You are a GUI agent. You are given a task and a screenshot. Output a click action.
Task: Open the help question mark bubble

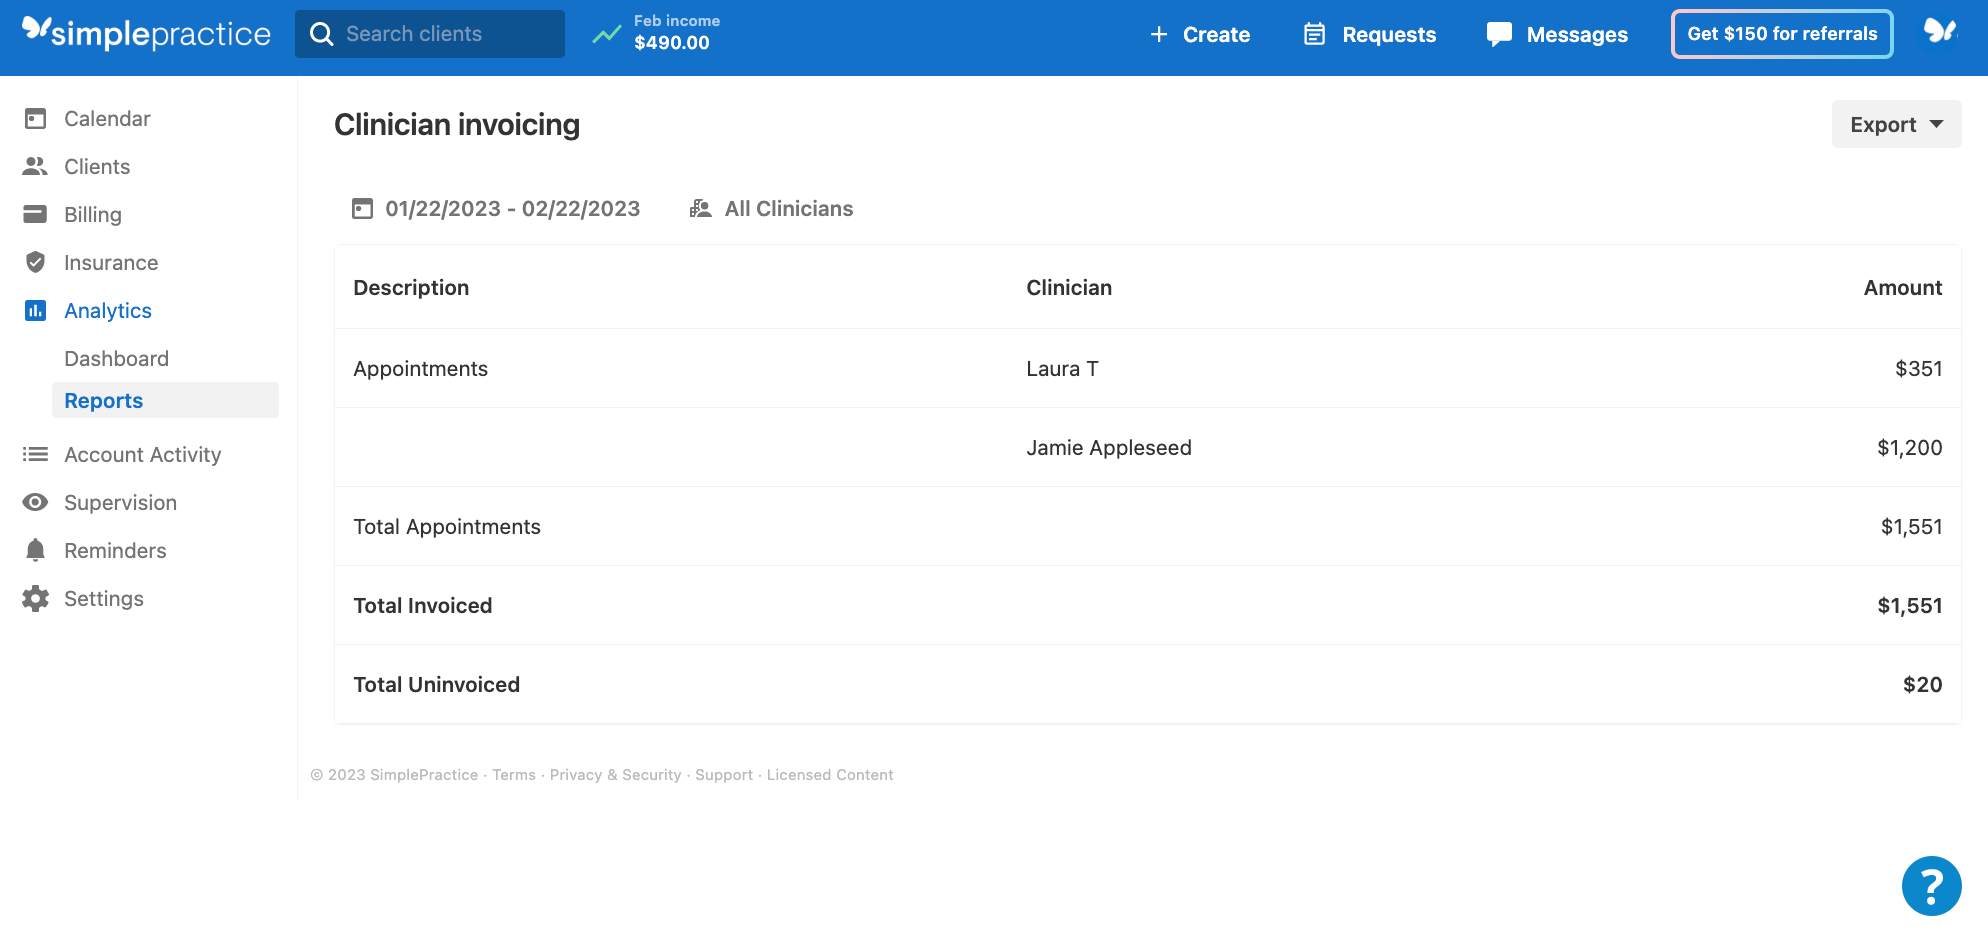click(x=1930, y=885)
